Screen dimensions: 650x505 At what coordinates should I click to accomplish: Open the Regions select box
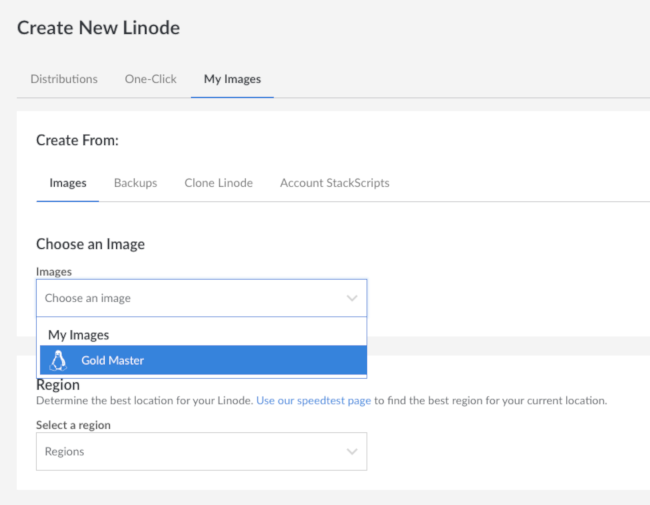(190, 451)
